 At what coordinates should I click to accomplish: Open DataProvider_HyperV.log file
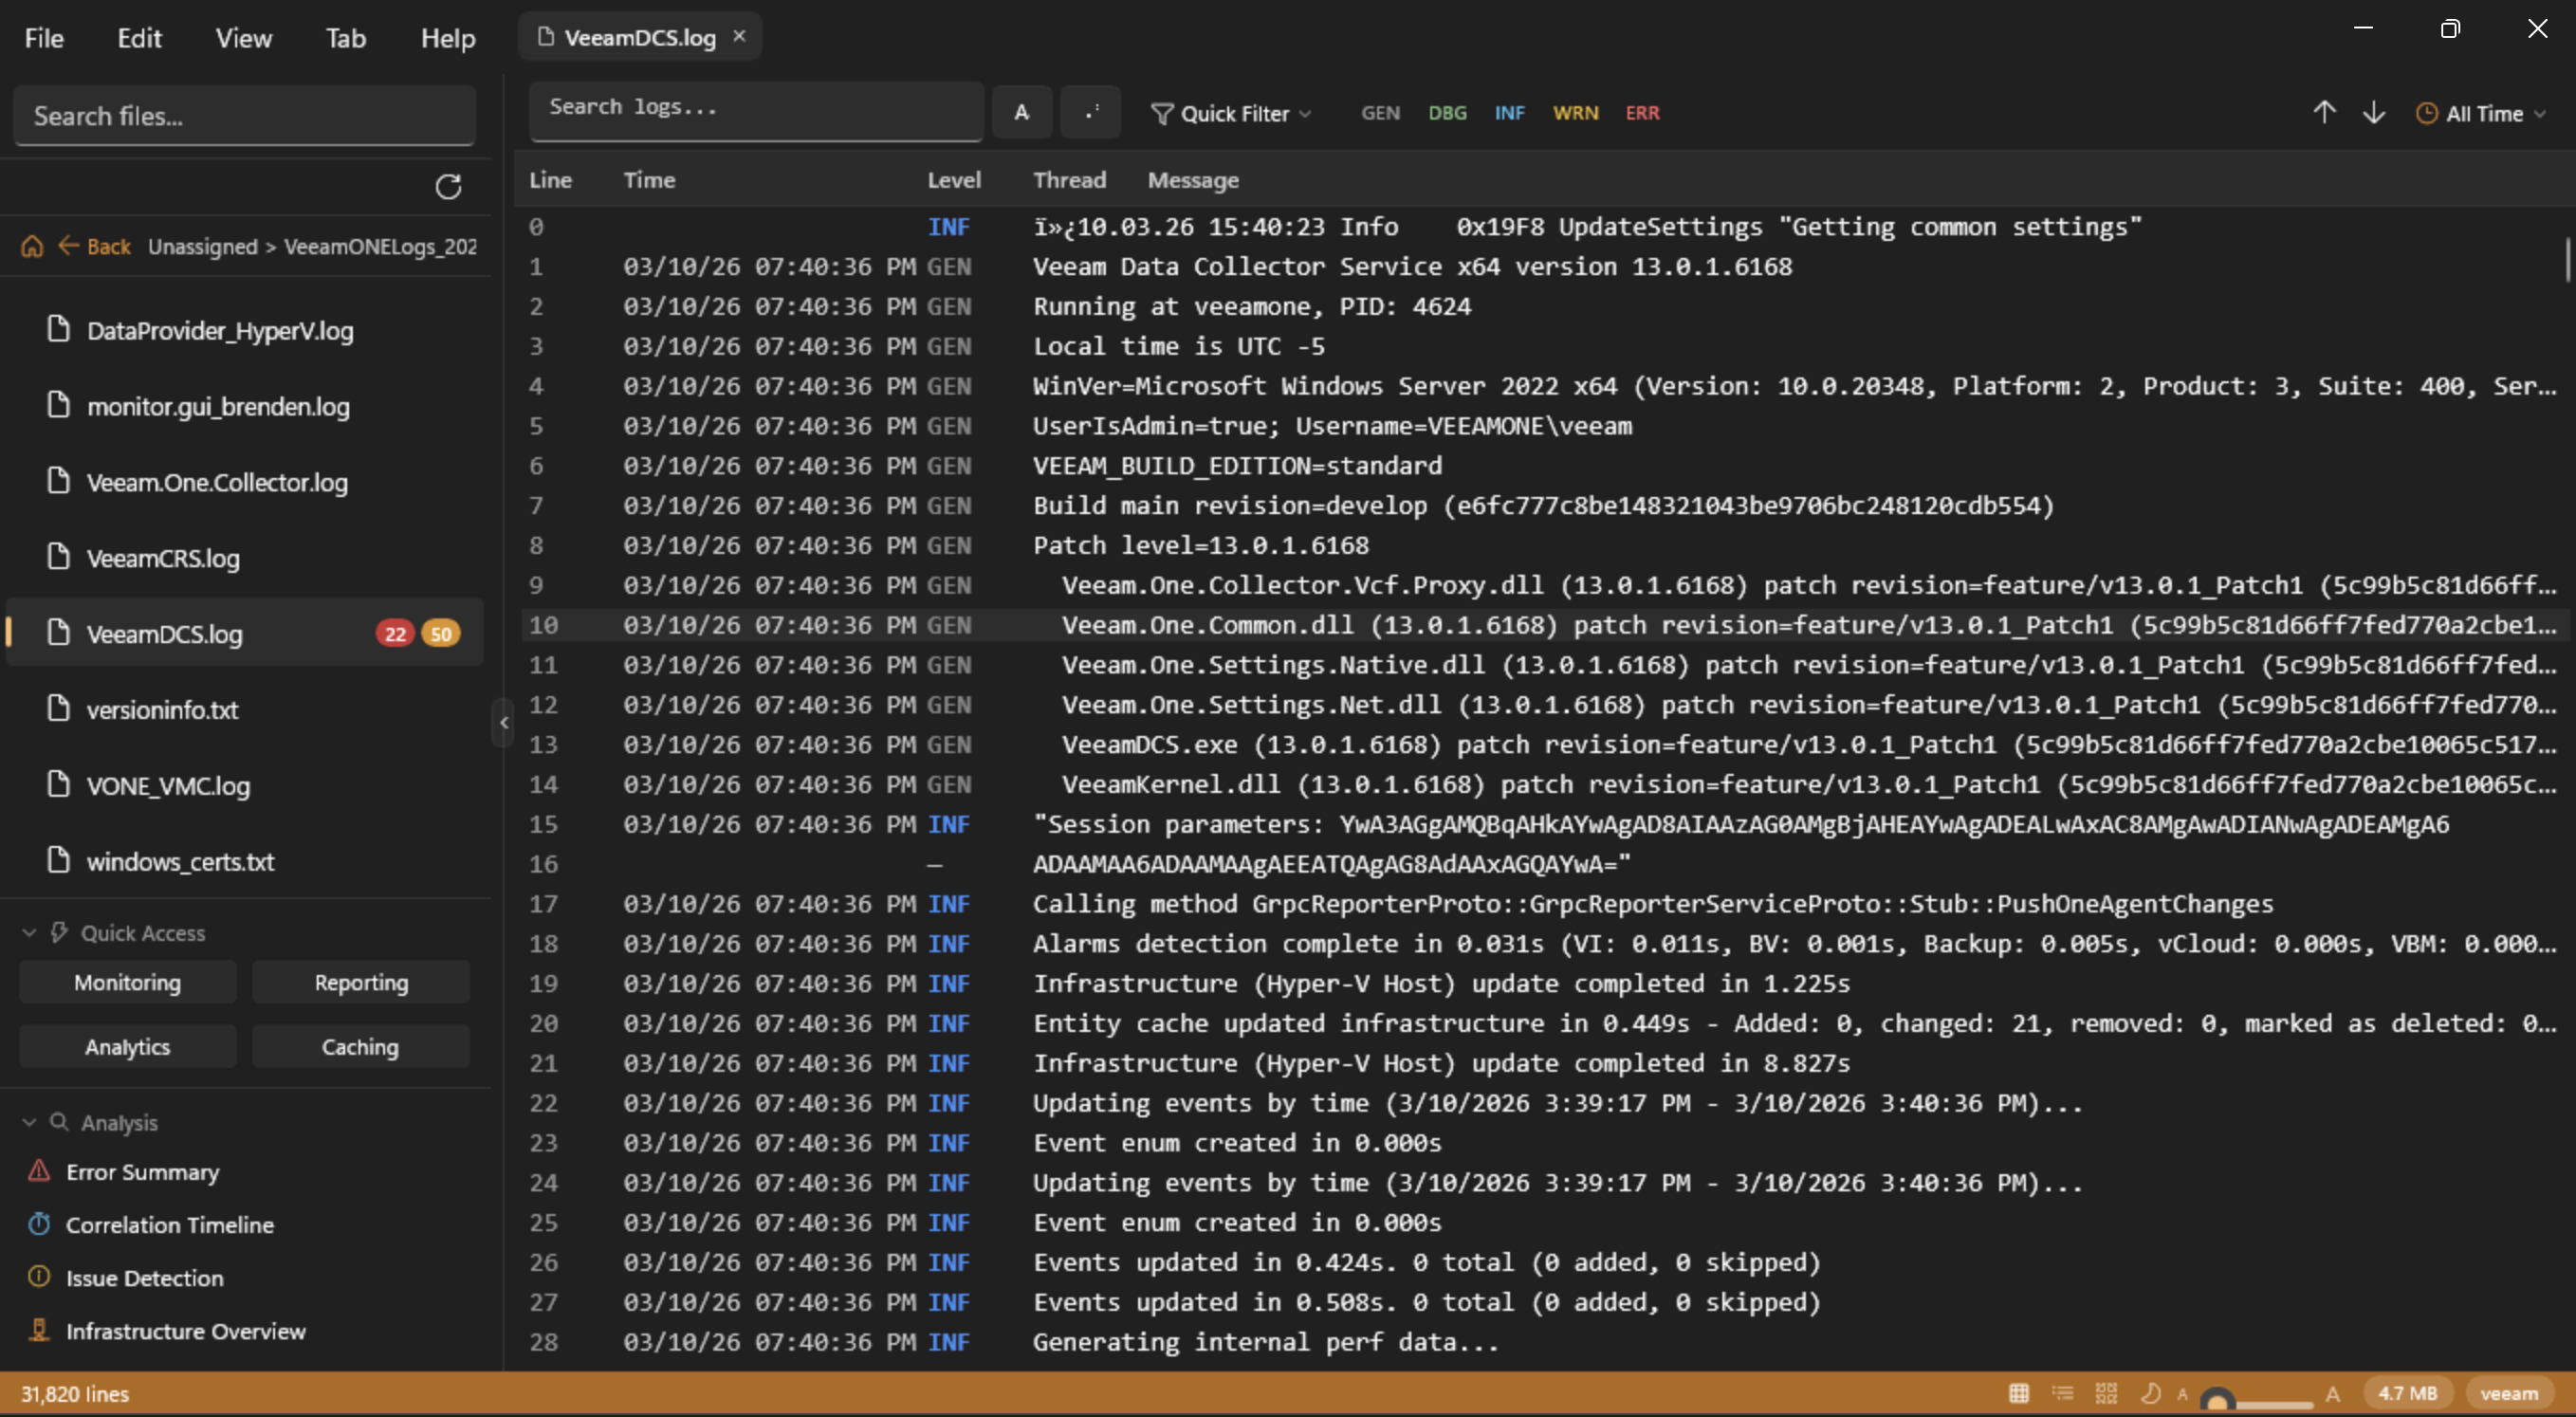[x=245, y=330]
